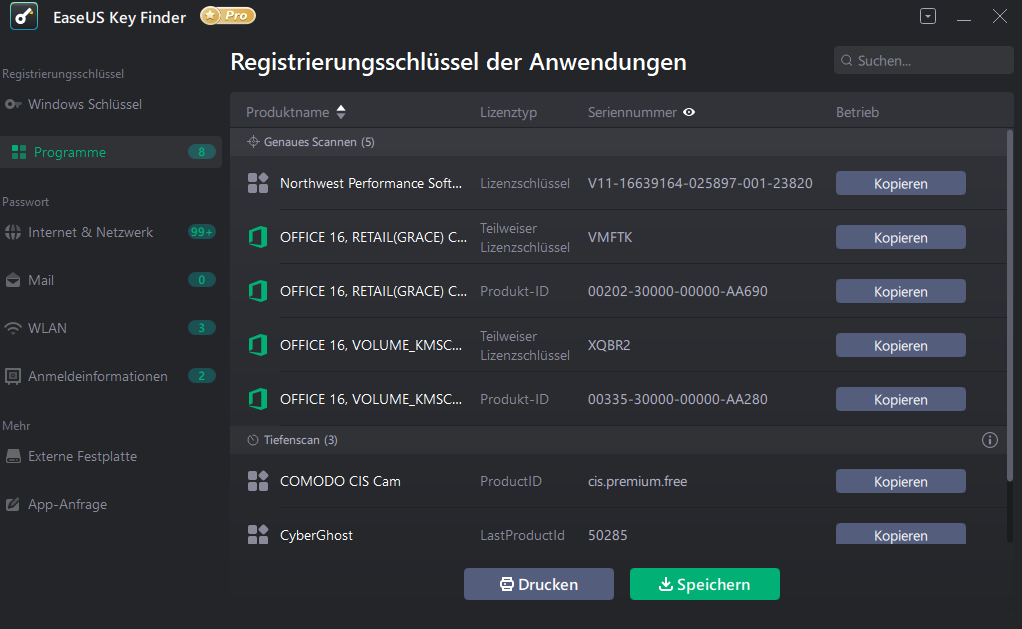1022x629 pixels.
Task: Click the Betrieb column header
Action: [x=857, y=112]
